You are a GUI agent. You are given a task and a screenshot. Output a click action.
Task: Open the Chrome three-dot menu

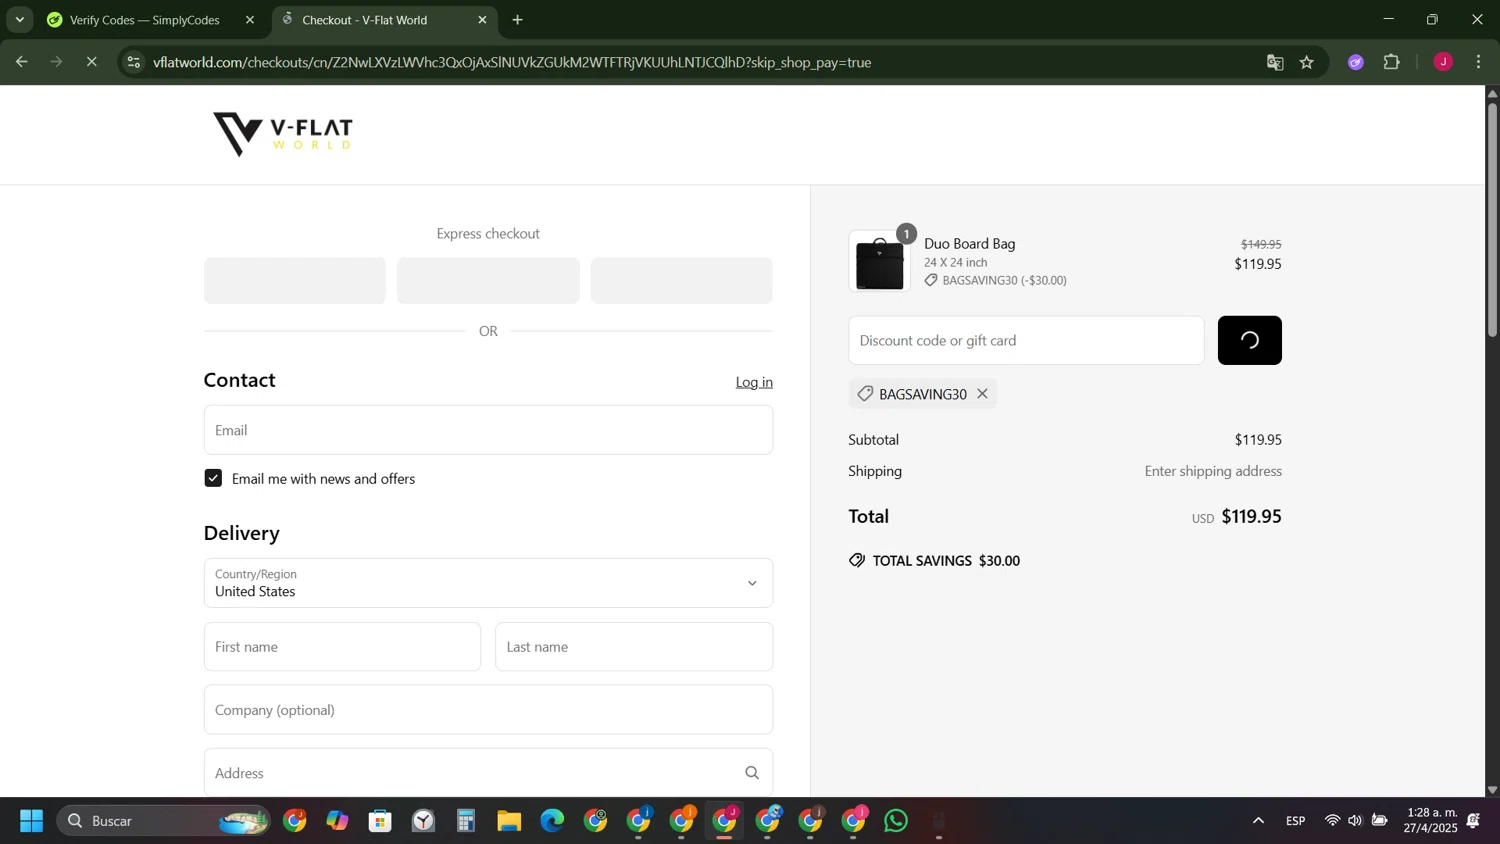point(1479,62)
